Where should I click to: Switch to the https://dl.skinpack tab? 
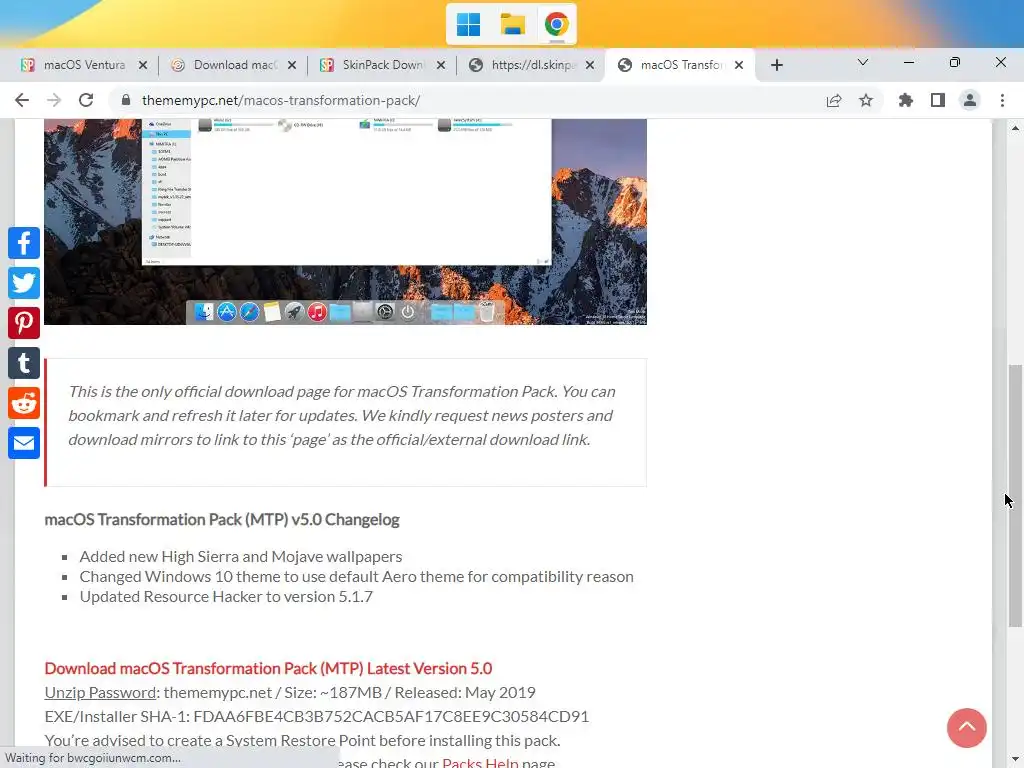coord(534,65)
